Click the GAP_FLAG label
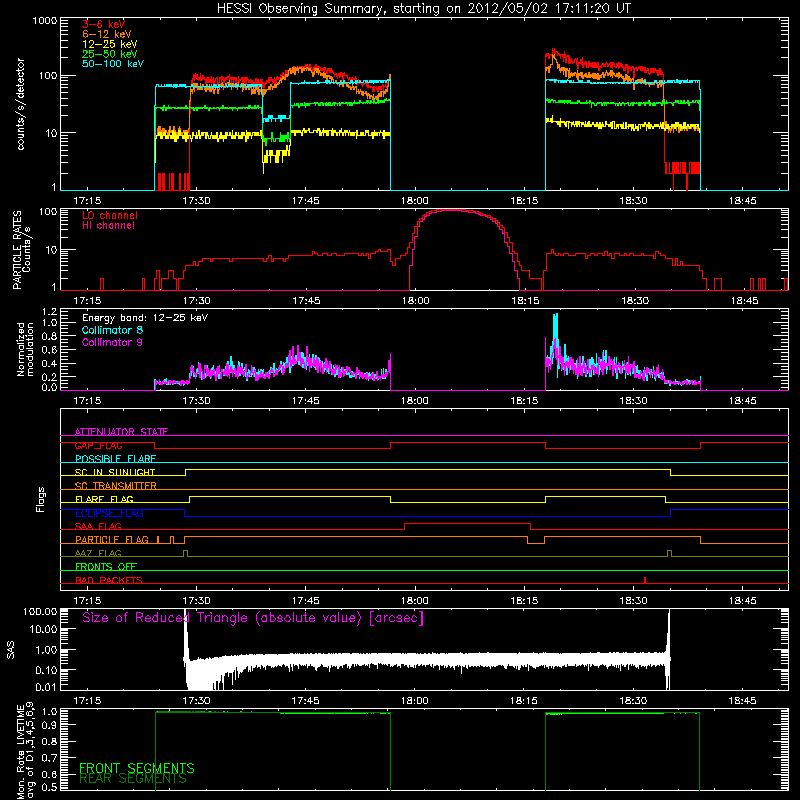The height and width of the screenshot is (800, 800). (x=98, y=445)
